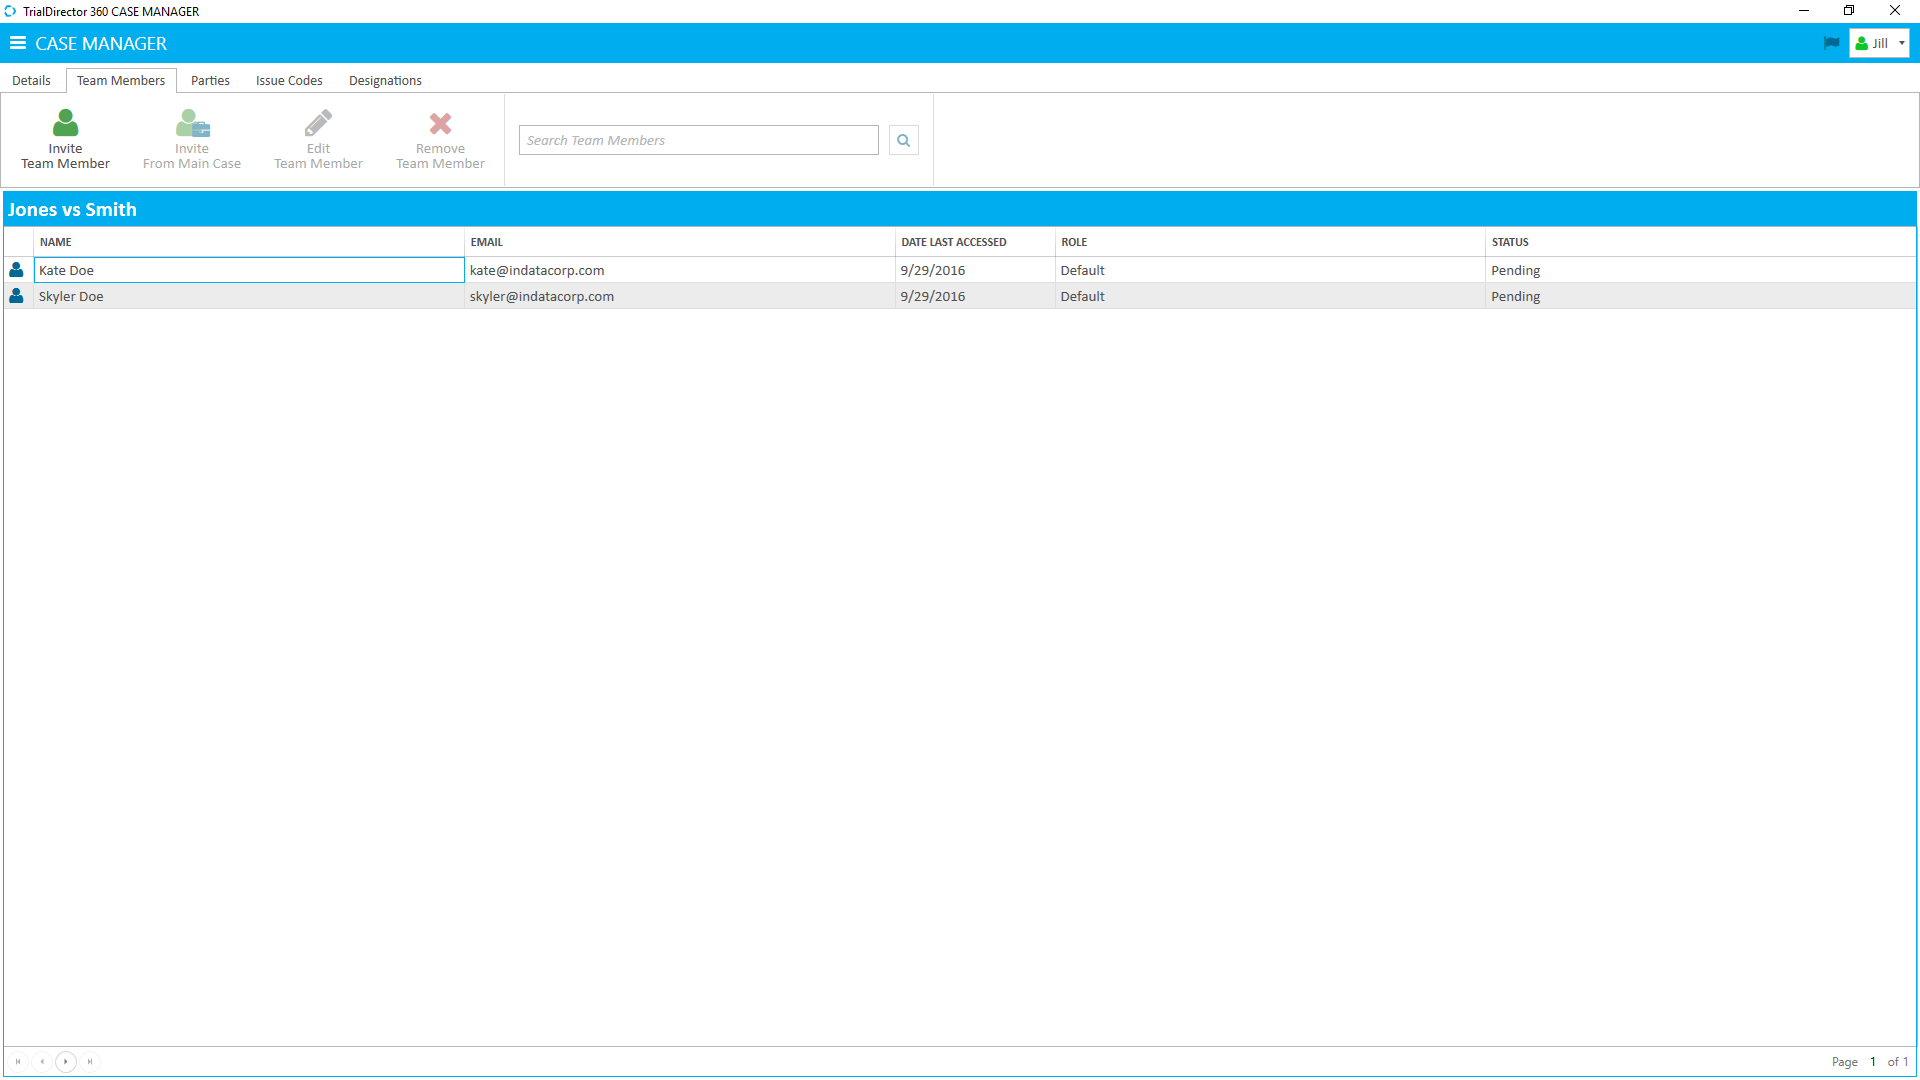
Task: Close the Case Manager window
Action: click(1895, 11)
